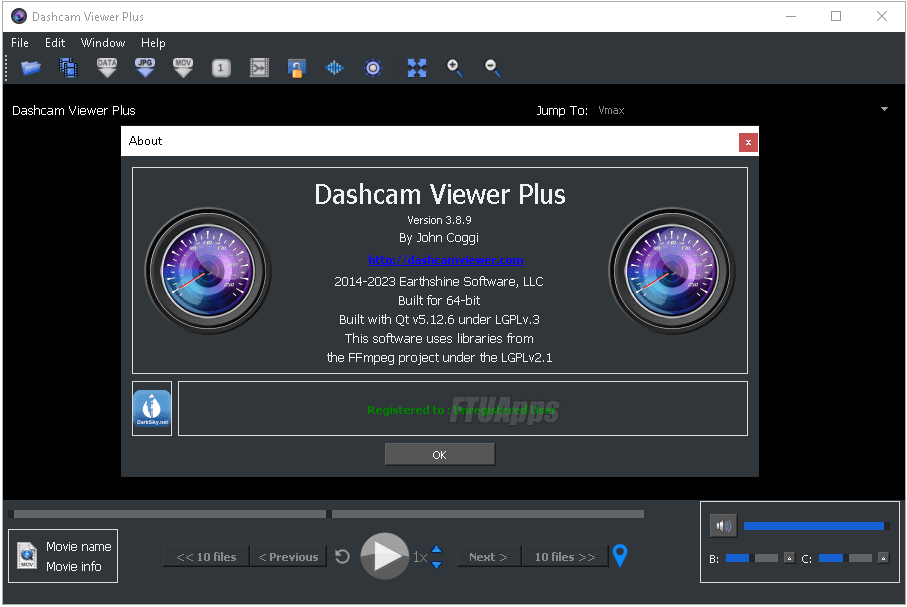Image resolution: width=907 pixels, height=607 pixels.
Task: Click the movie file MOV icon
Action: 27,556
